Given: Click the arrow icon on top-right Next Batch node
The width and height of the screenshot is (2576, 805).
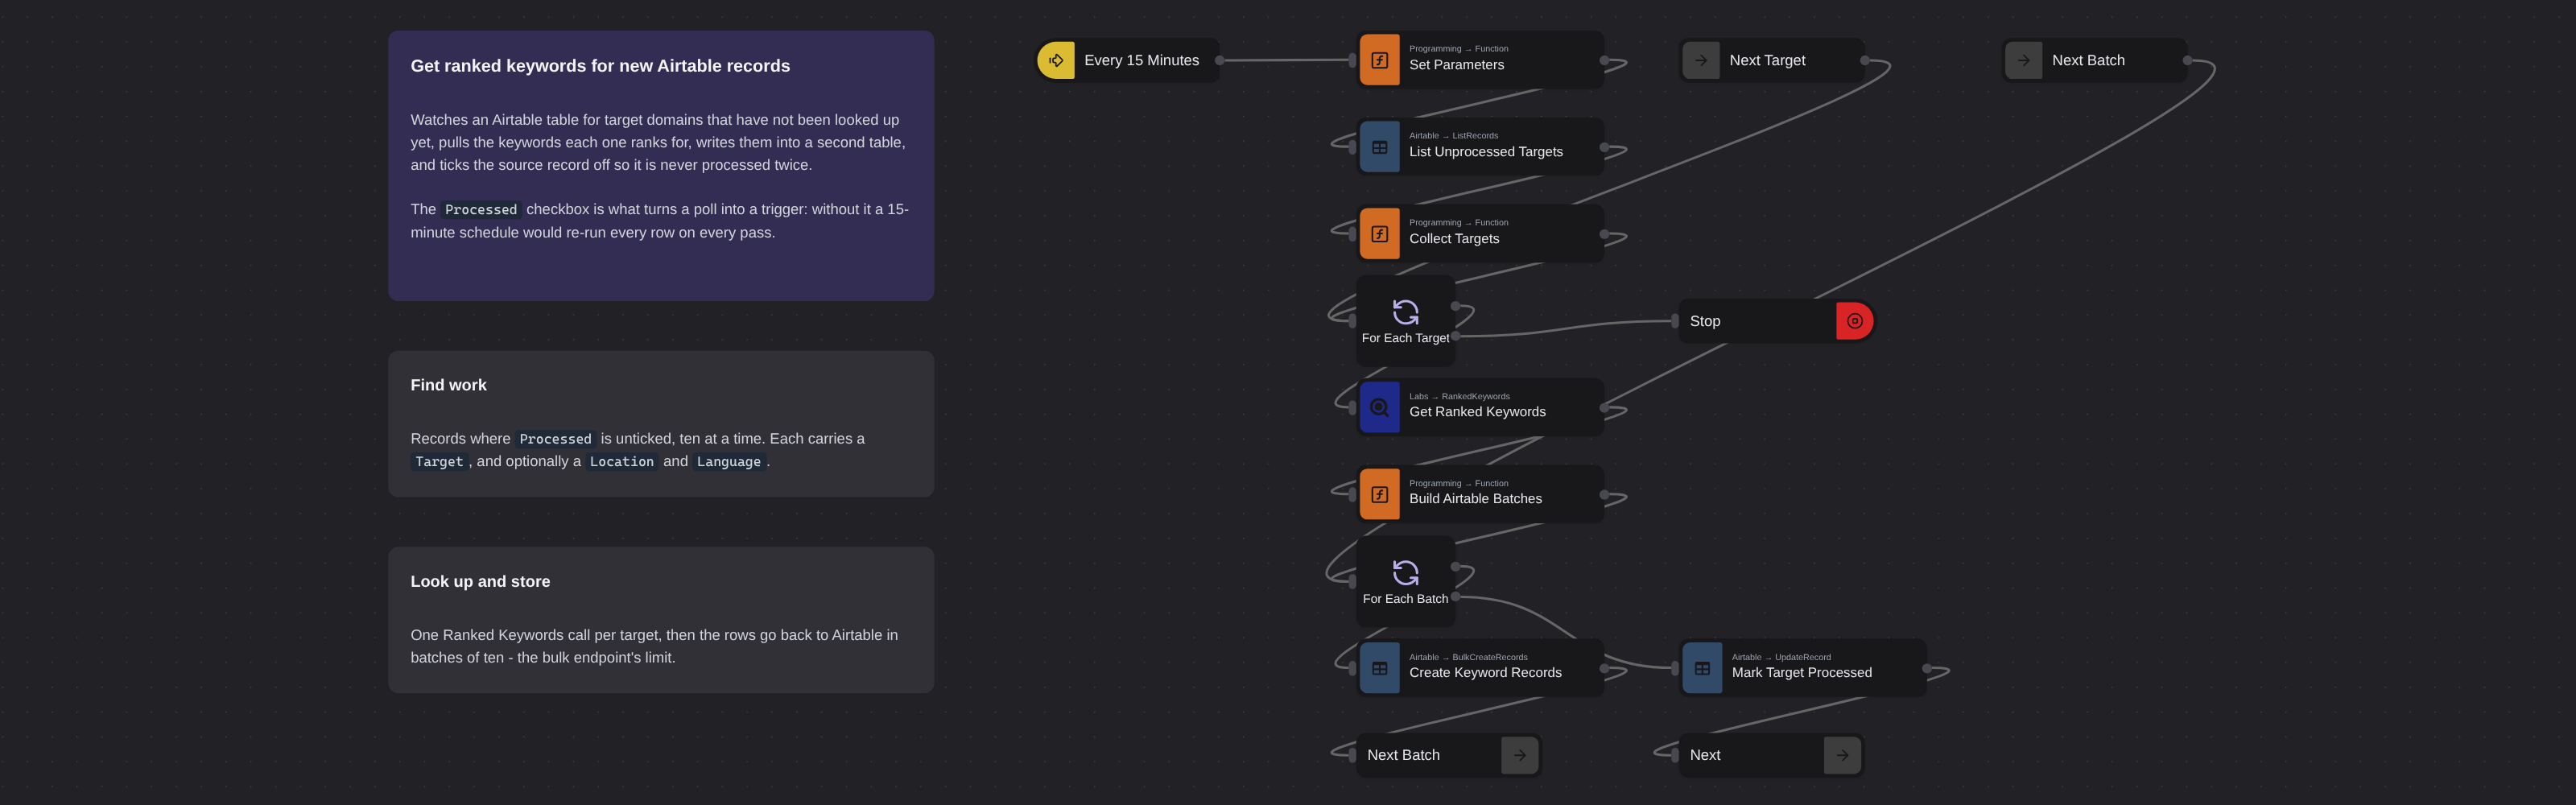Looking at the screenshot, I should (2023, 60).
